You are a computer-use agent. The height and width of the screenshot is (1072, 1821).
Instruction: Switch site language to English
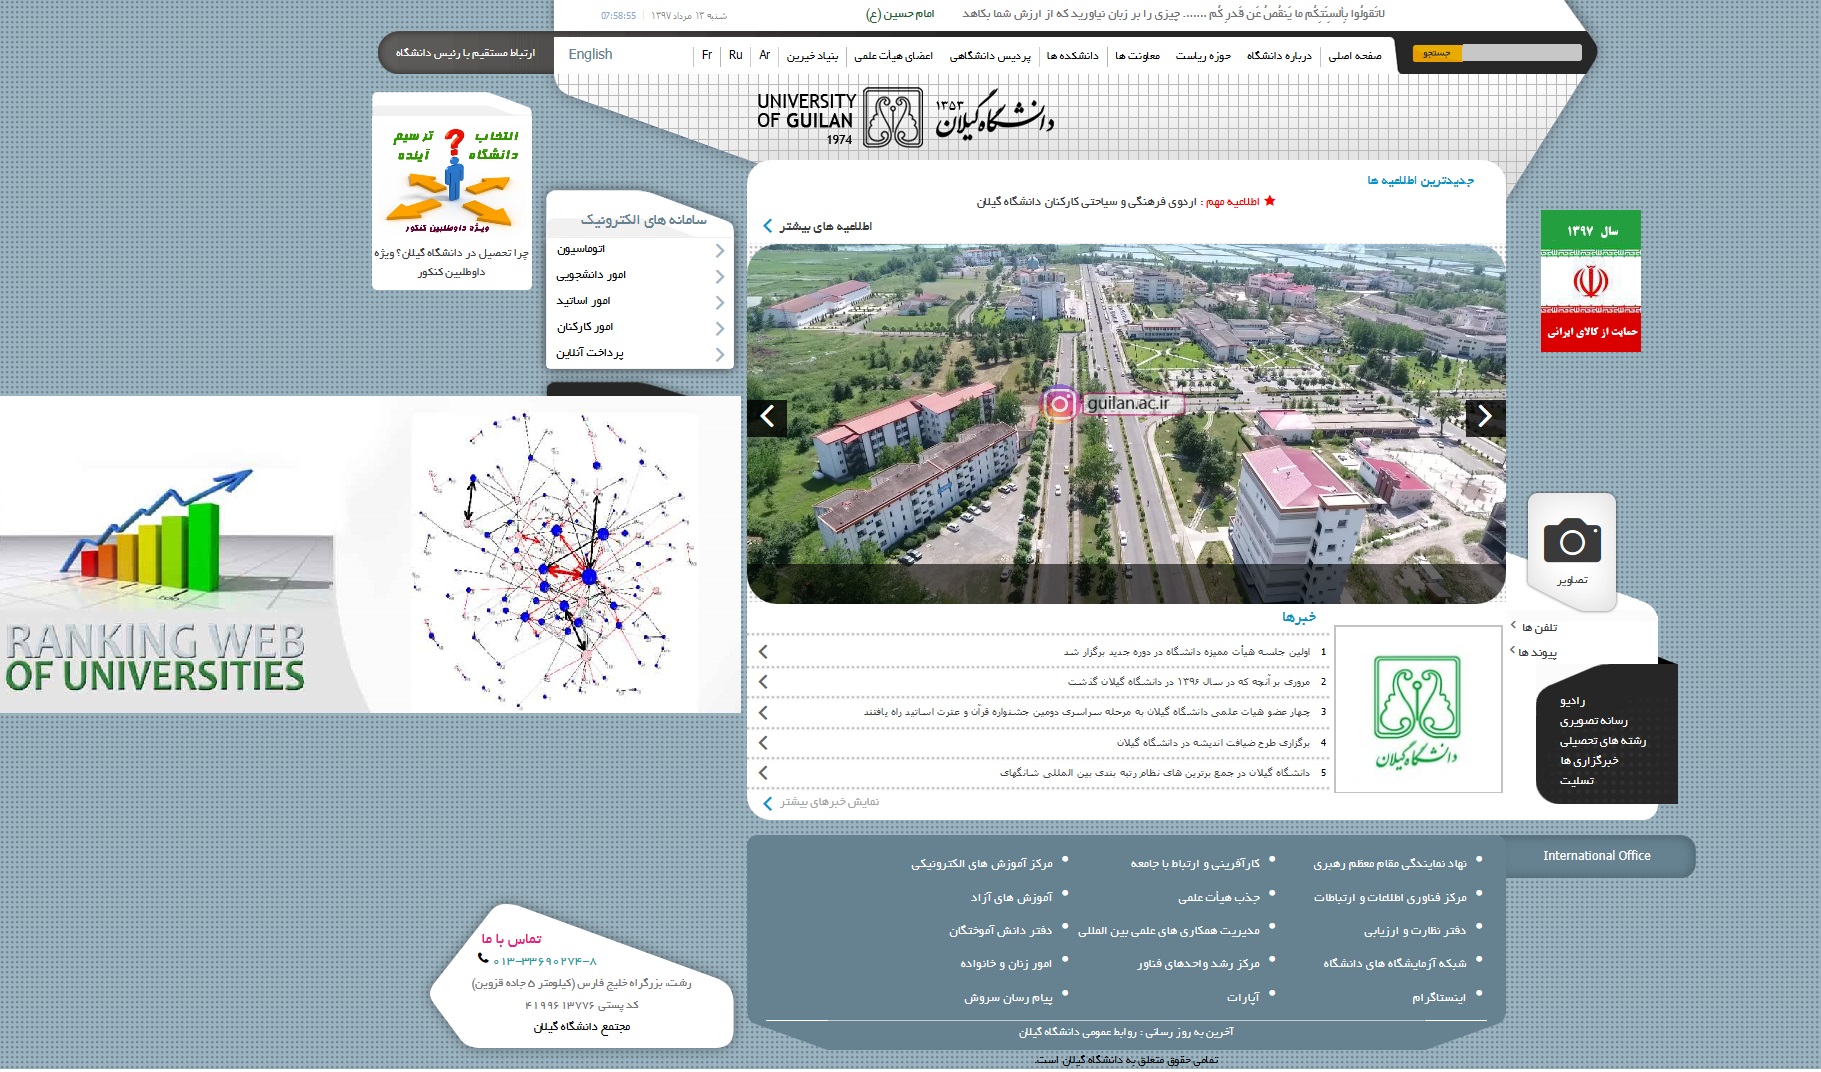click(590, 54)
